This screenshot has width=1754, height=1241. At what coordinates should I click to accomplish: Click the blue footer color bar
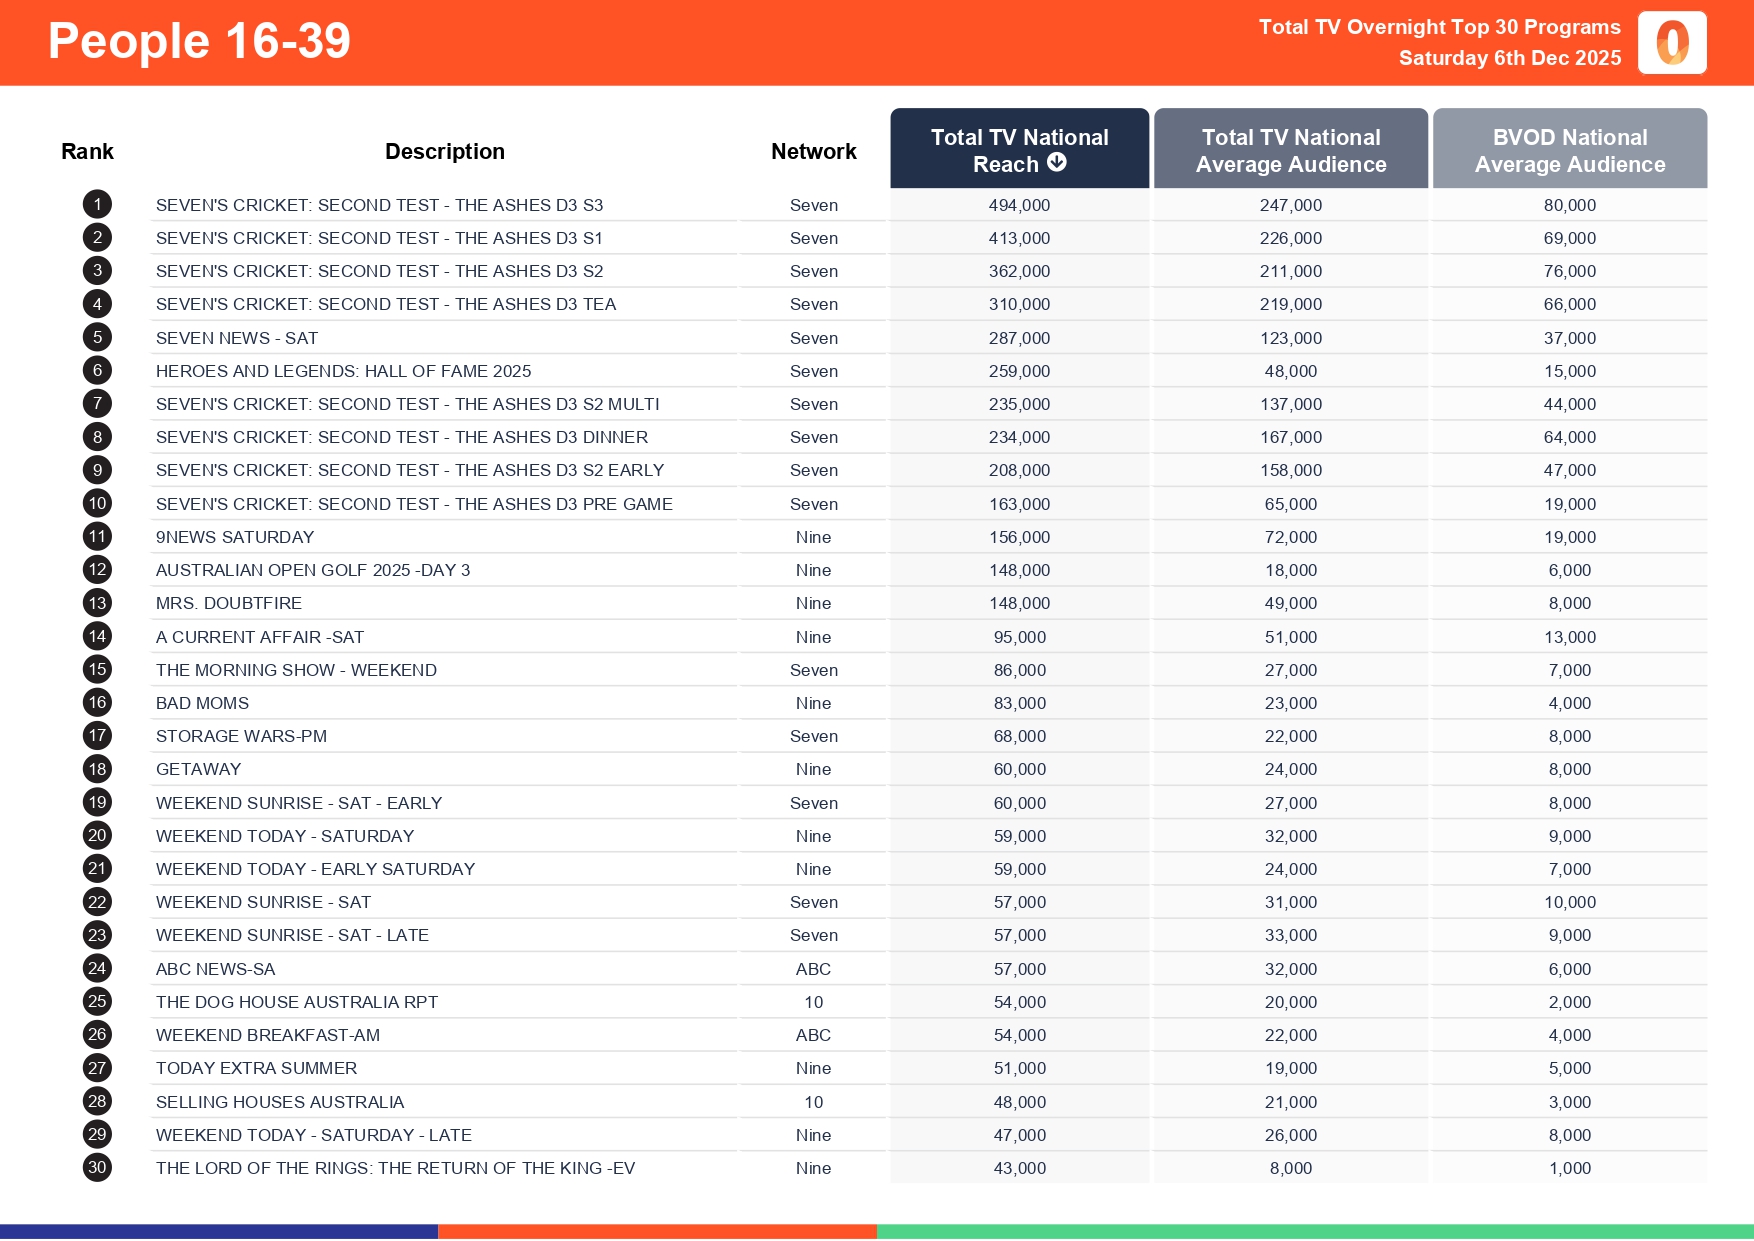[x=218, y=1231]
